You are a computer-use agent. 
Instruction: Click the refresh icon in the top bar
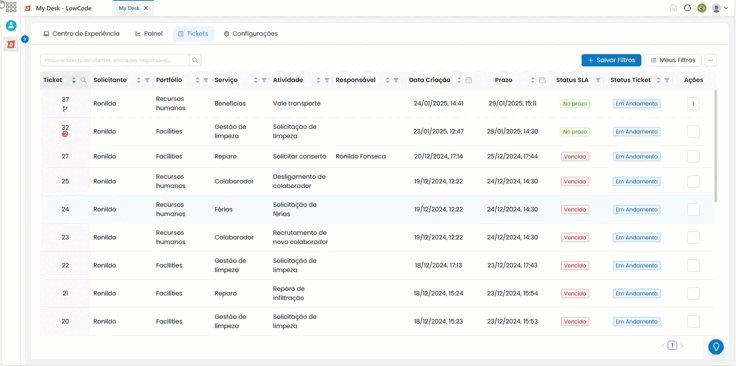click(x=687, y=8)
